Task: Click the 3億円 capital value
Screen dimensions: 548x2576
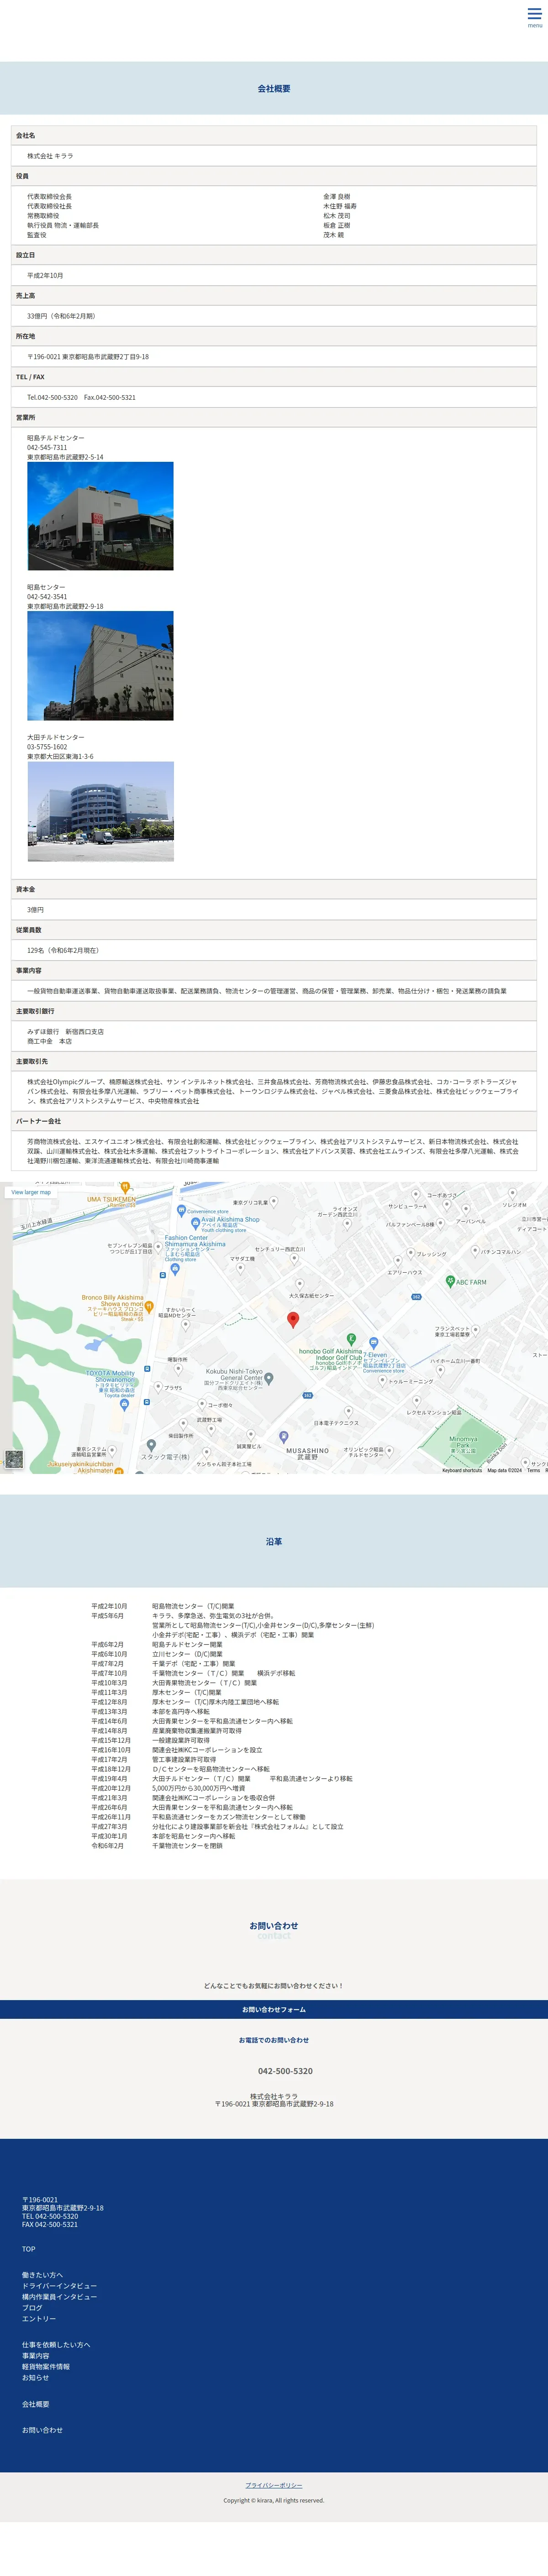Action: click(35, 910)
